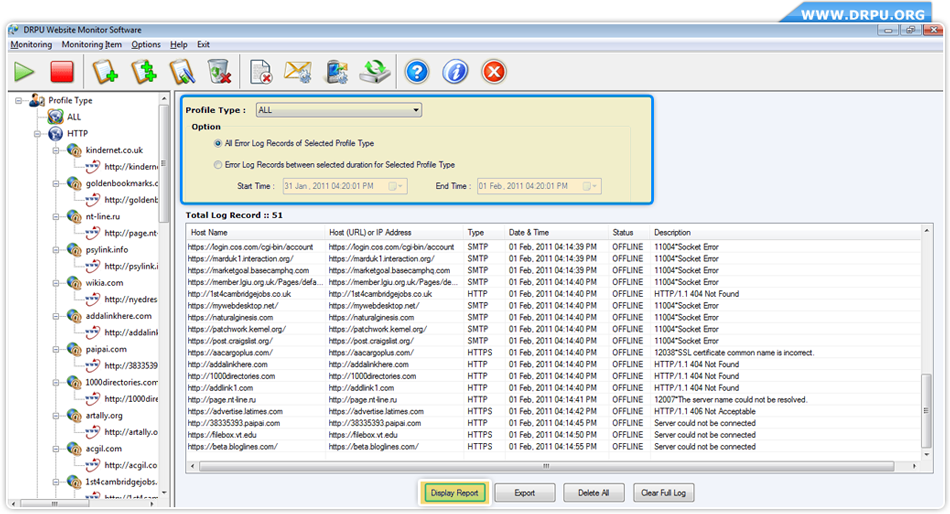Collapse the Profile Type root node

pyautogui.click(x=19, y=101)
